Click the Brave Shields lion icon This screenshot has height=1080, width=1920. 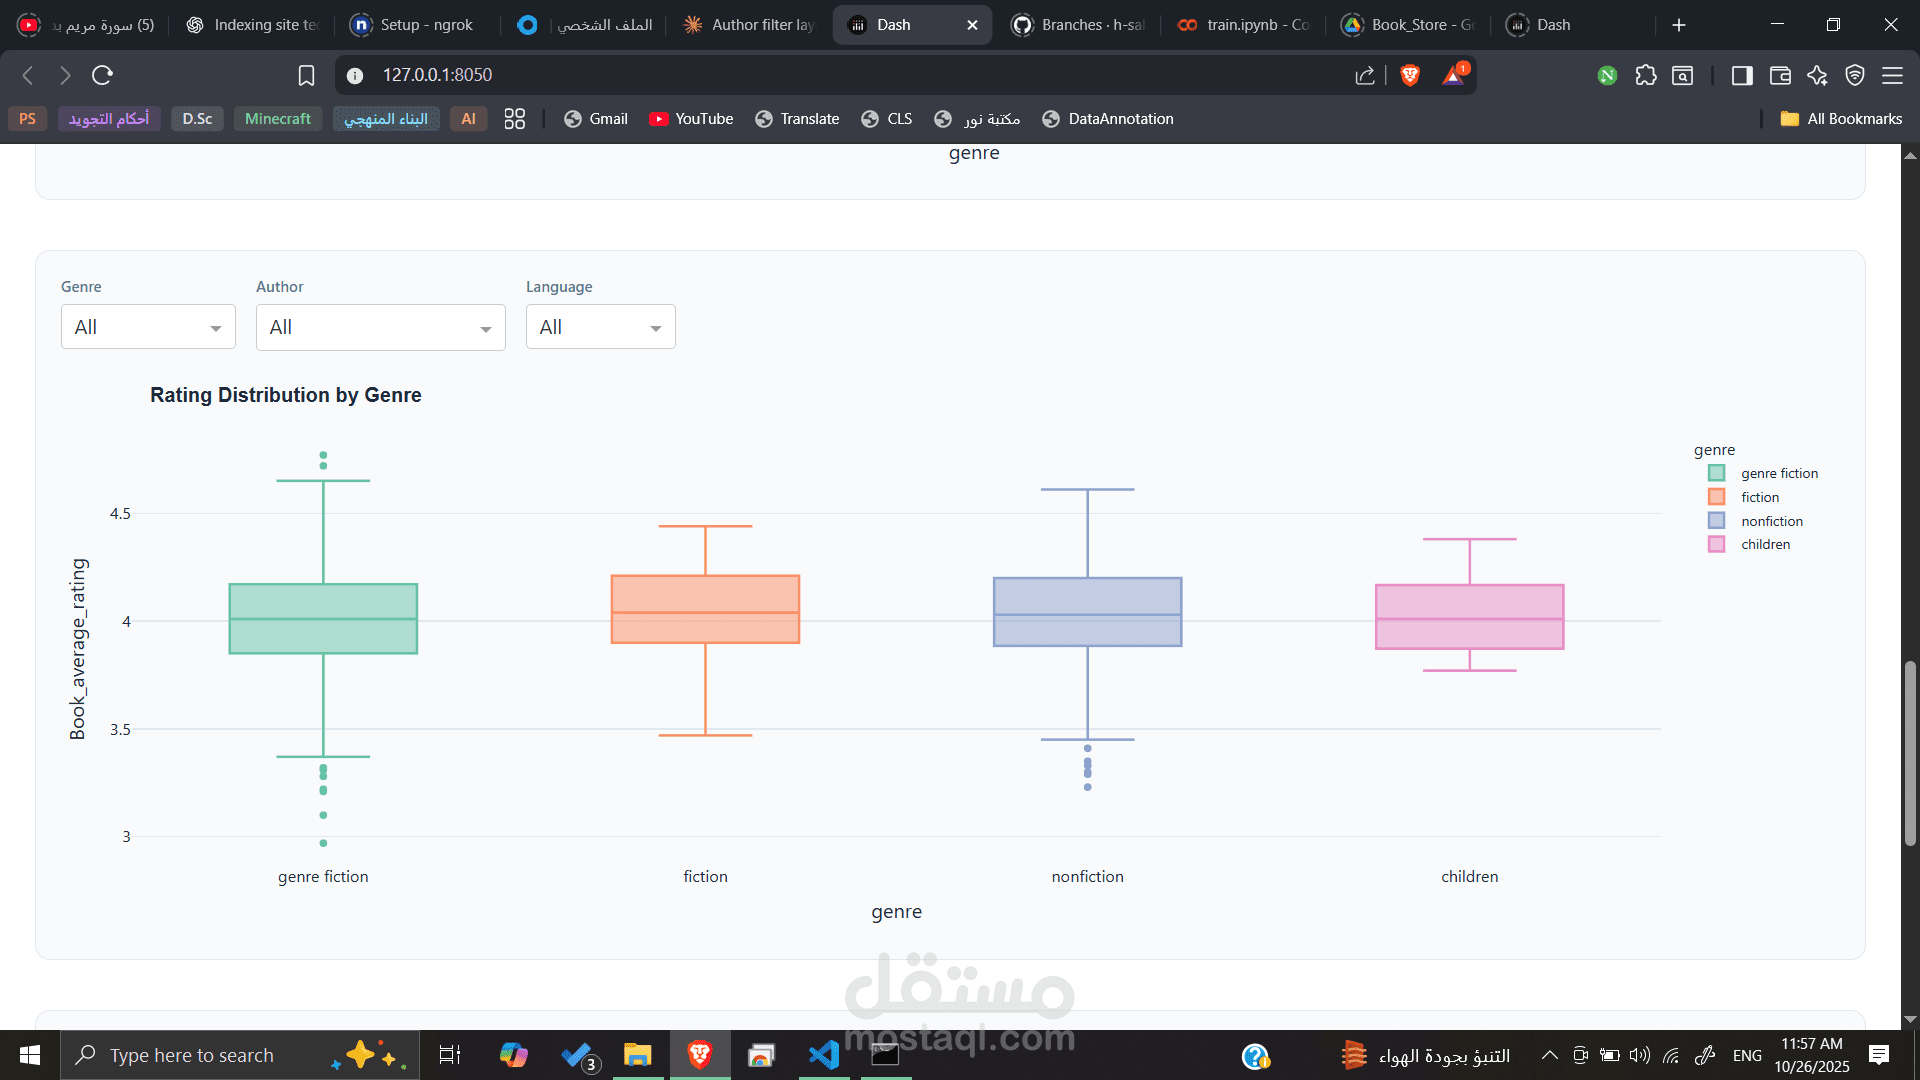(x=1410, y=75)
